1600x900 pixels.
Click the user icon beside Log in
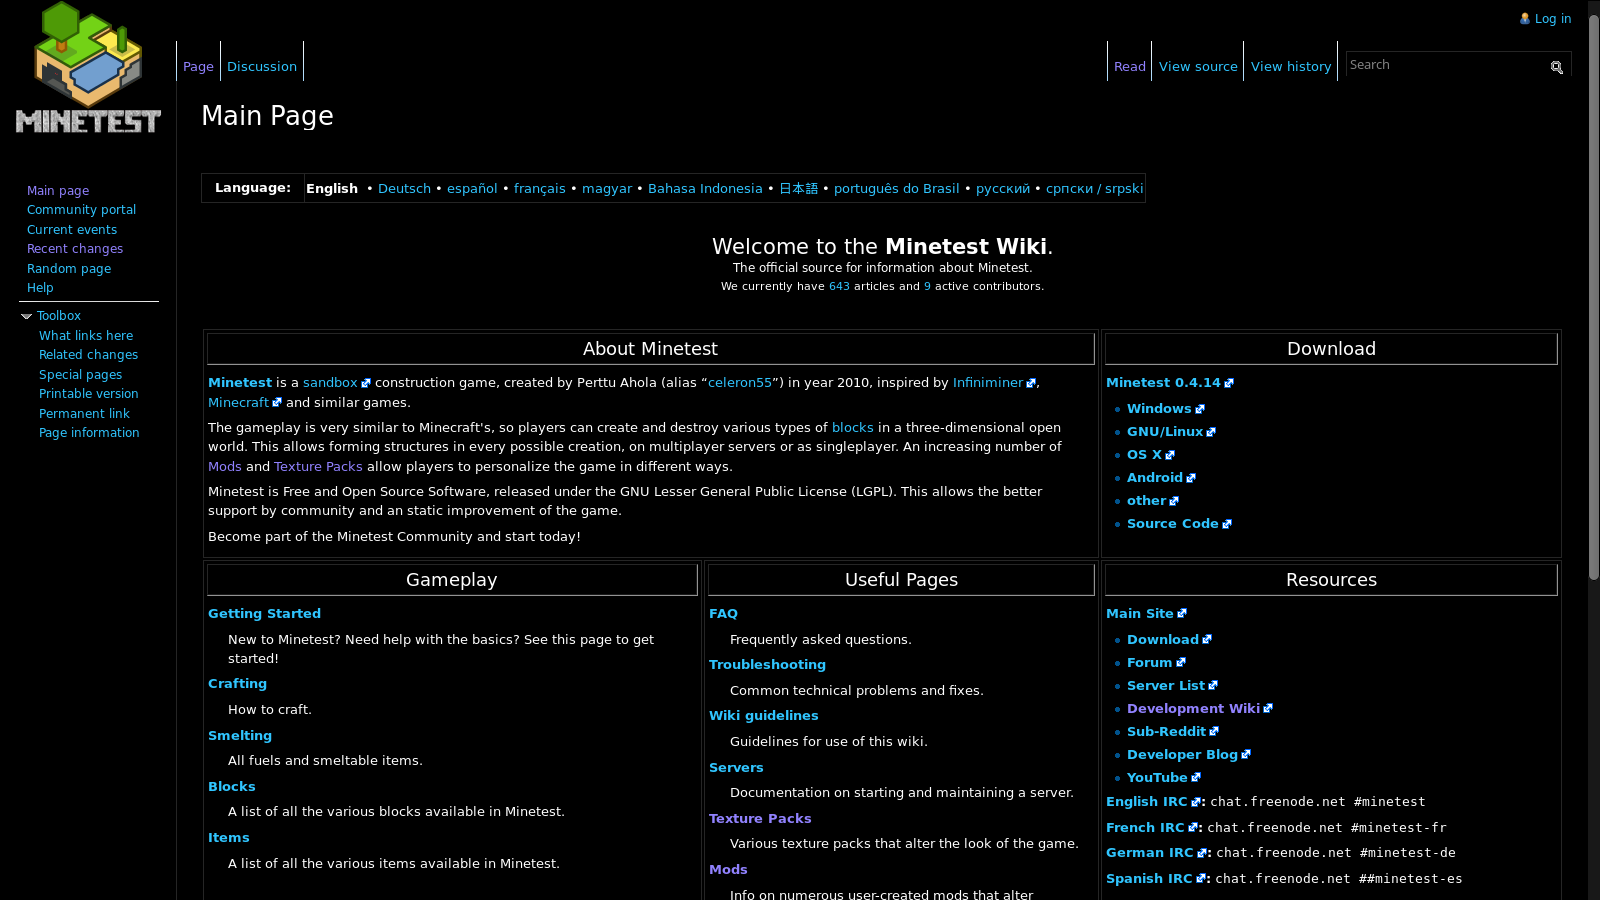(x=1523, y=18)
